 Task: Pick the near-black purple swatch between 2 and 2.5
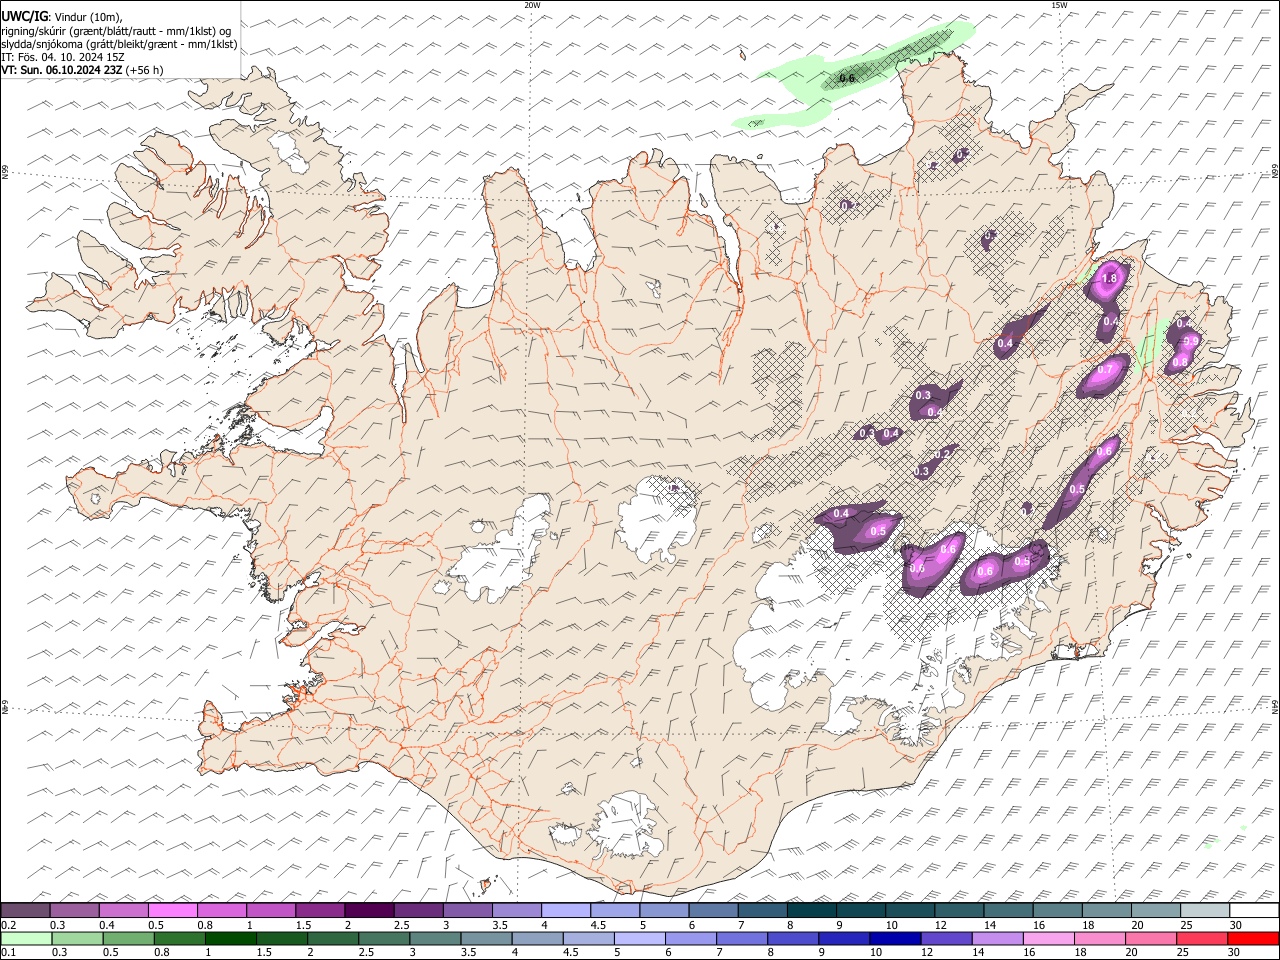369,911
